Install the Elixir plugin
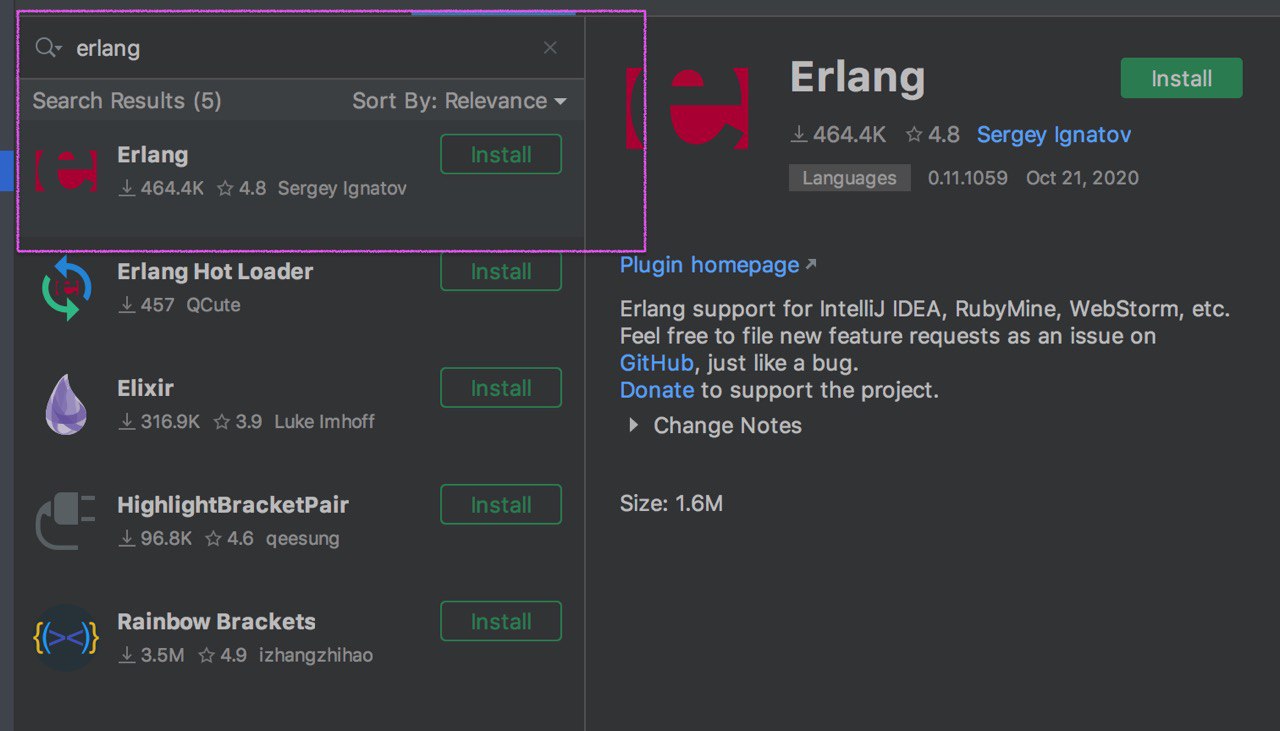The height and width of the screenshot is (731, 1280). (x=501, y=388)
